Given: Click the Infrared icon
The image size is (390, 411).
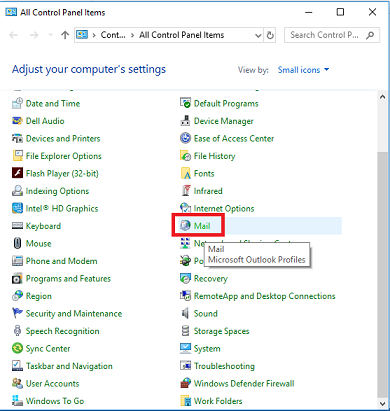Looking at the screenshot, I should pyautogui.click(x=186, y=191).
